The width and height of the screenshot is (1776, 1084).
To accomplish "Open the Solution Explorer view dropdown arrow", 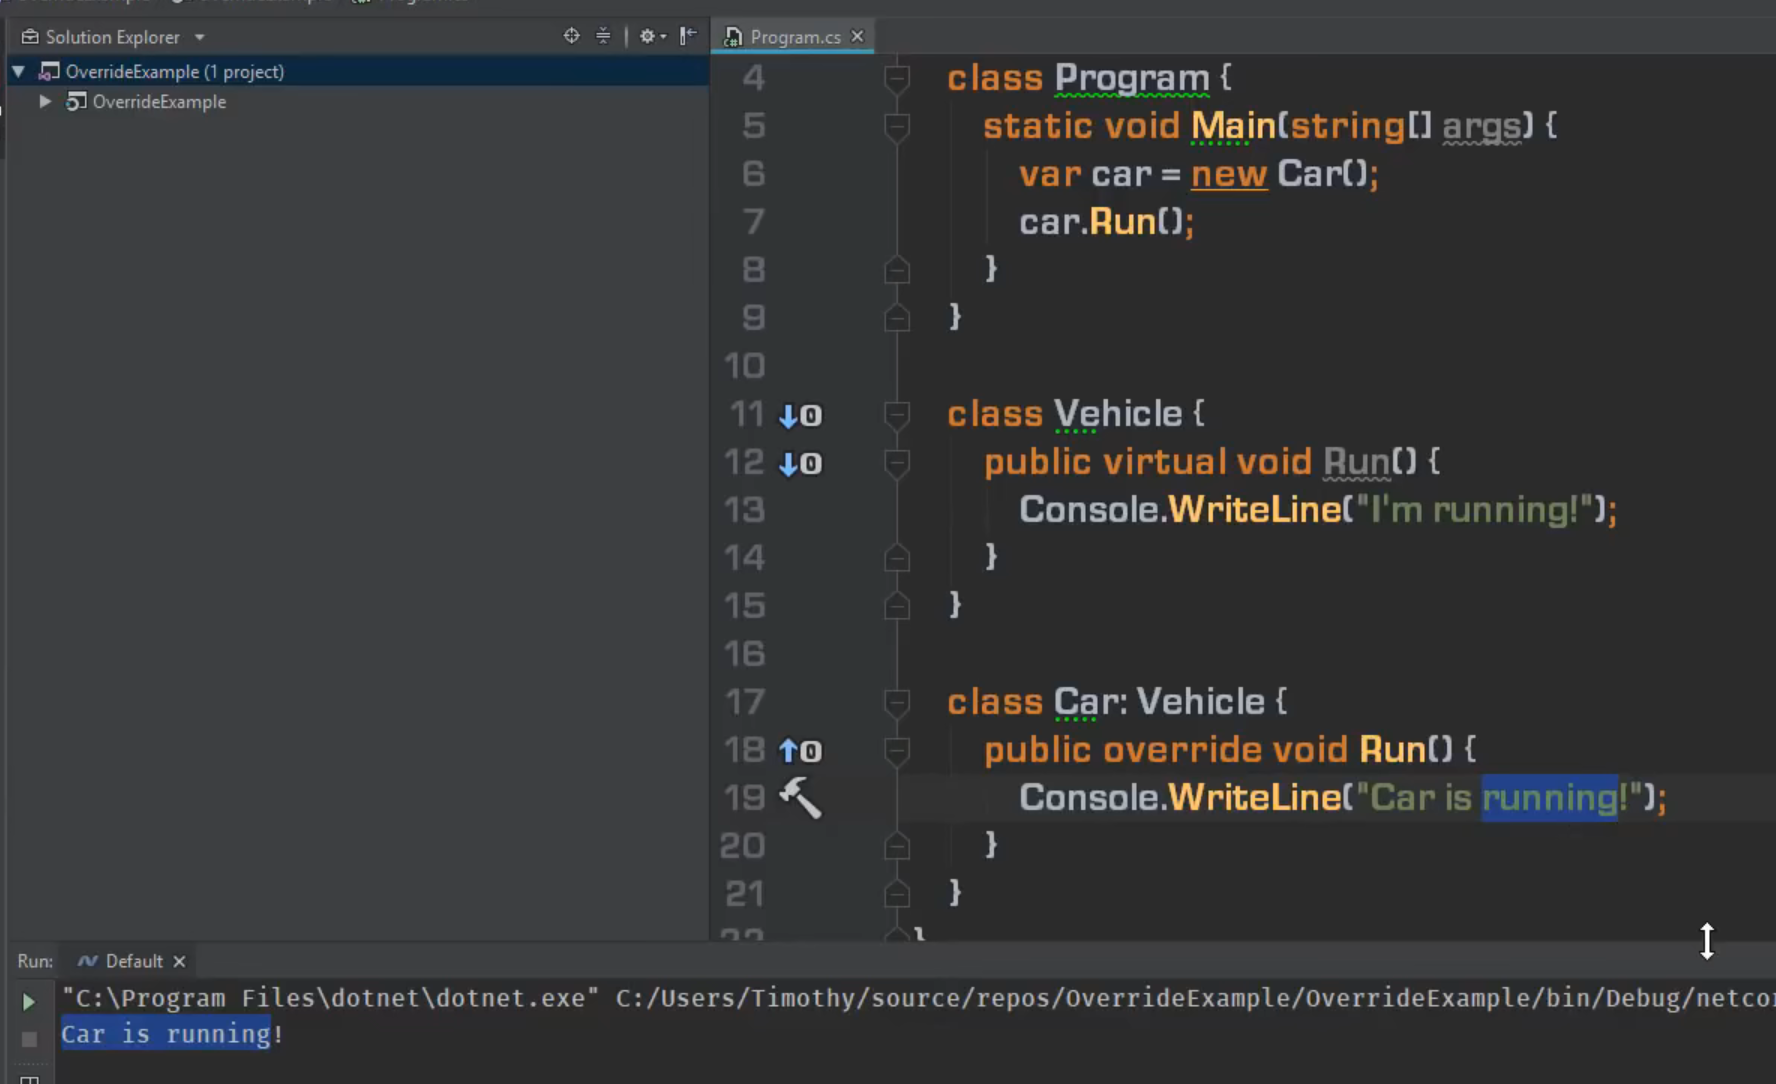I will pos(199,37).
